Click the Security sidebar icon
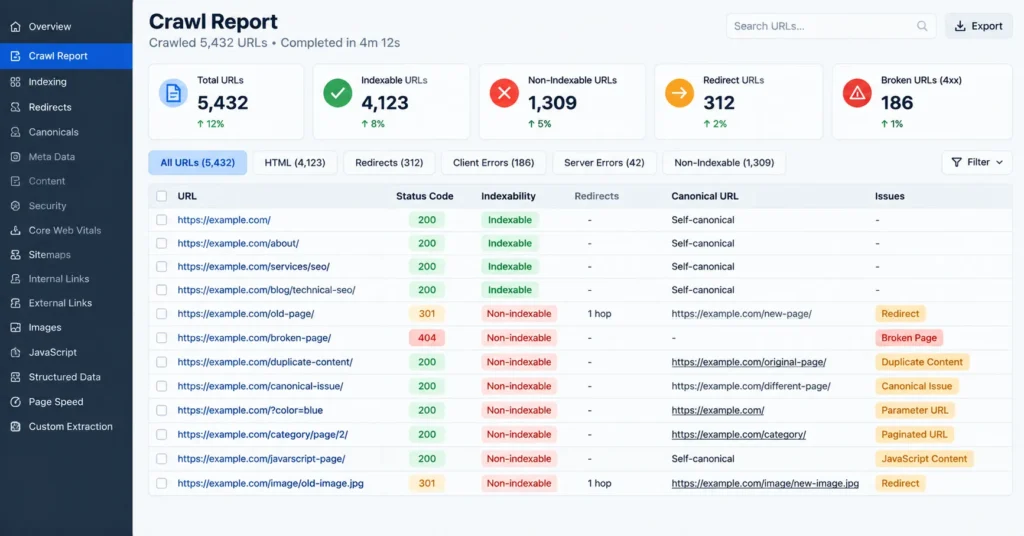This screenshot has height=536, width=1024. [x=15, y=206]
